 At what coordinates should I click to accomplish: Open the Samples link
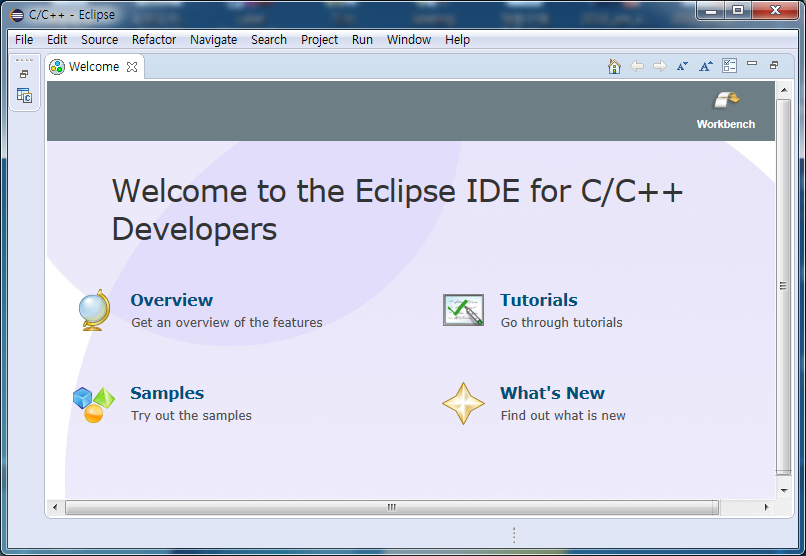[x=167, y=393]
